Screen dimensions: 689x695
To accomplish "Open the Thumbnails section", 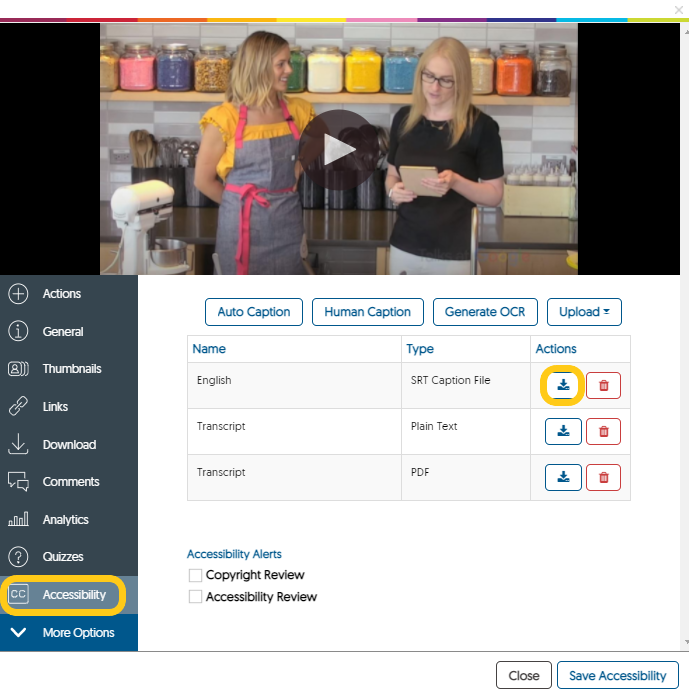I will [x=71, y=369].
